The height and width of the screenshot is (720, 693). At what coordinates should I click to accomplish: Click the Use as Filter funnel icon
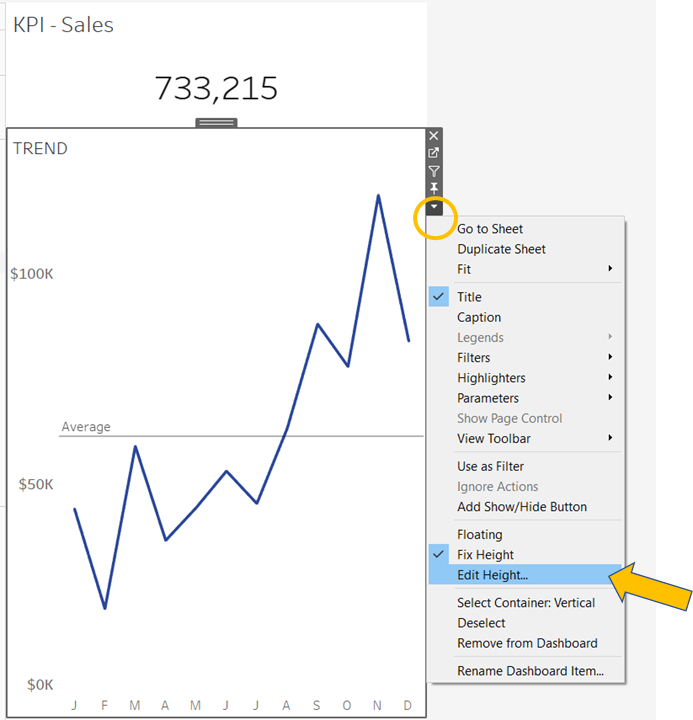pyautogui.click(x=434, y=171)
